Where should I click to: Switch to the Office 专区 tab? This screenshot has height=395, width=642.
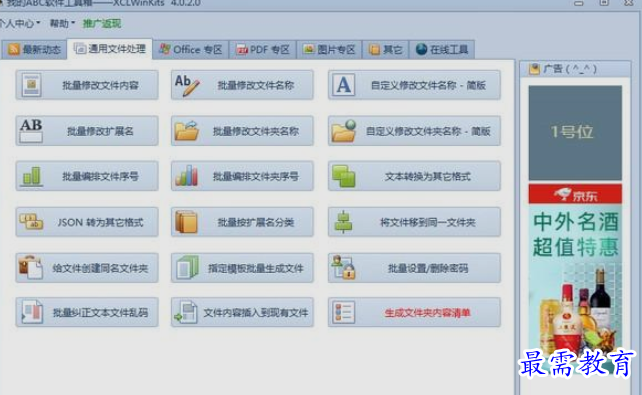(x=191, y=50)
